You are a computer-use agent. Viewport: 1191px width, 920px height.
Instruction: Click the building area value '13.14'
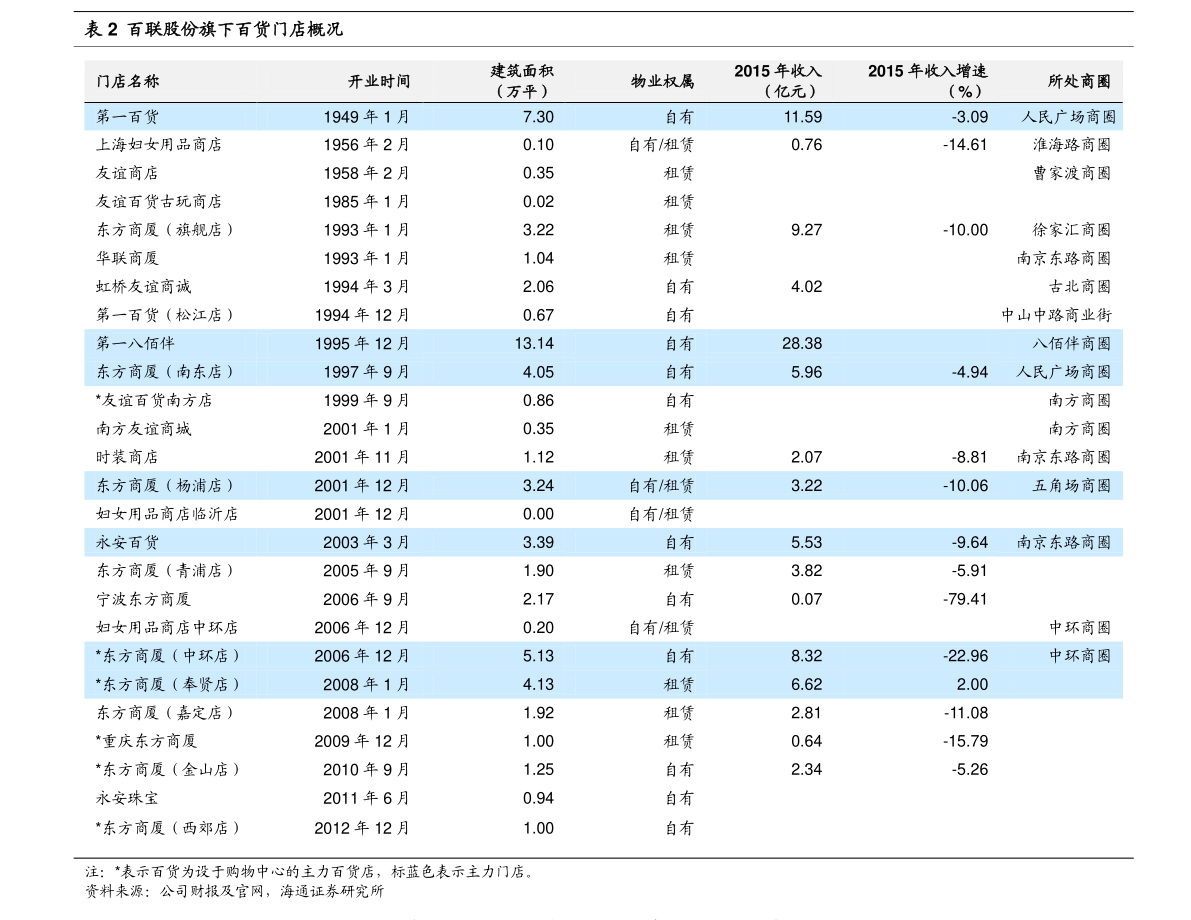pos(534,343)
